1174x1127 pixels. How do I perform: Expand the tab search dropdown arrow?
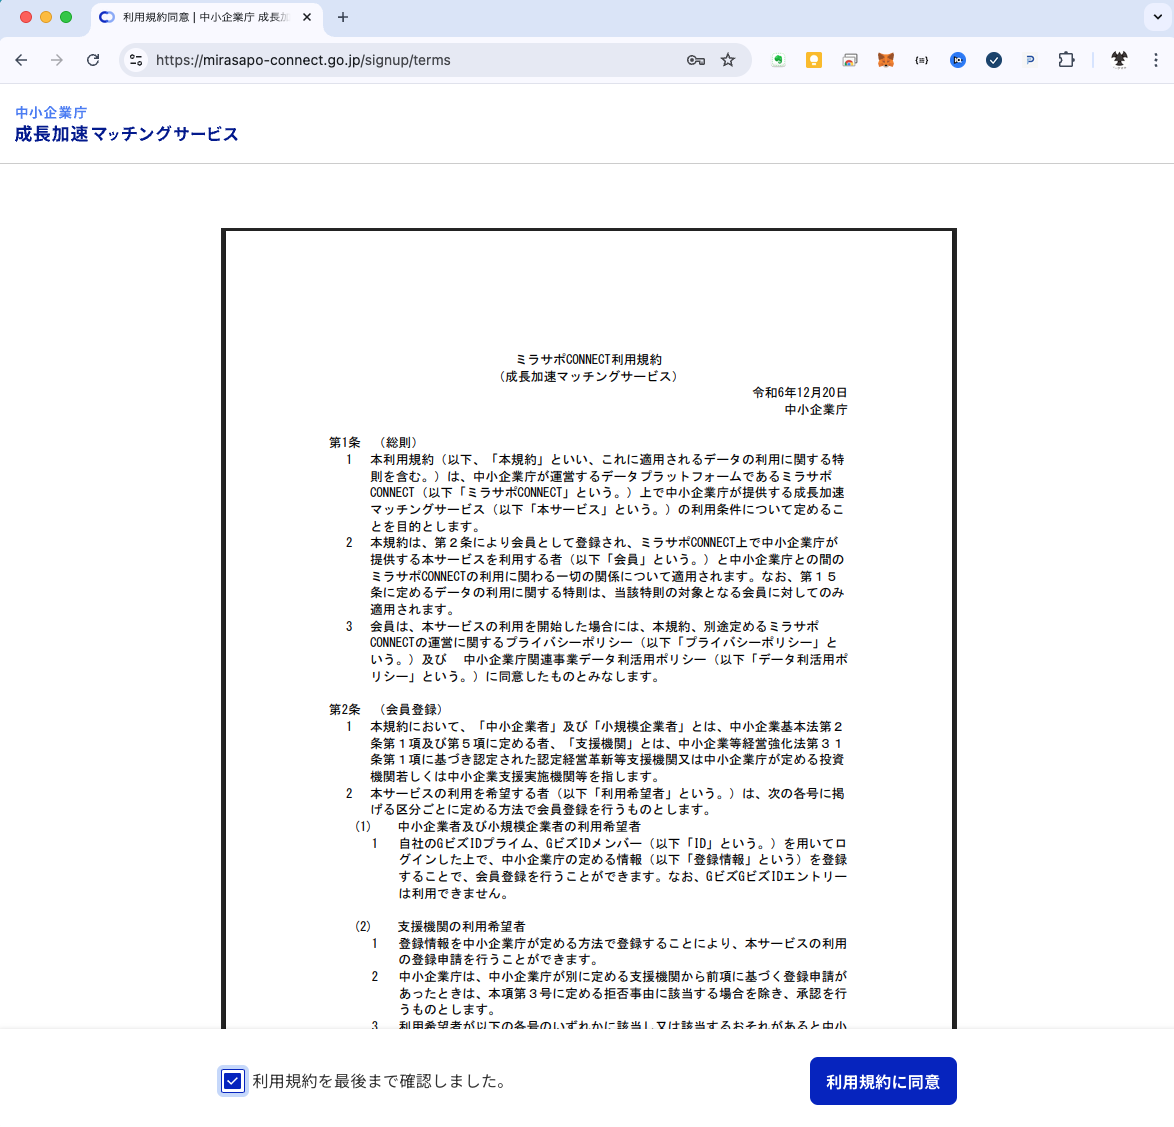tap(1157, 17)
